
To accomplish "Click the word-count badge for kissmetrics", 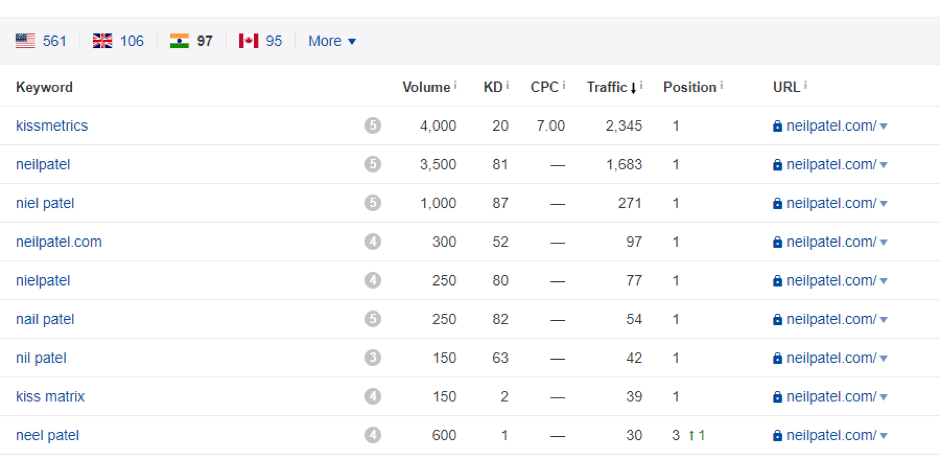I will click(372, 126).
